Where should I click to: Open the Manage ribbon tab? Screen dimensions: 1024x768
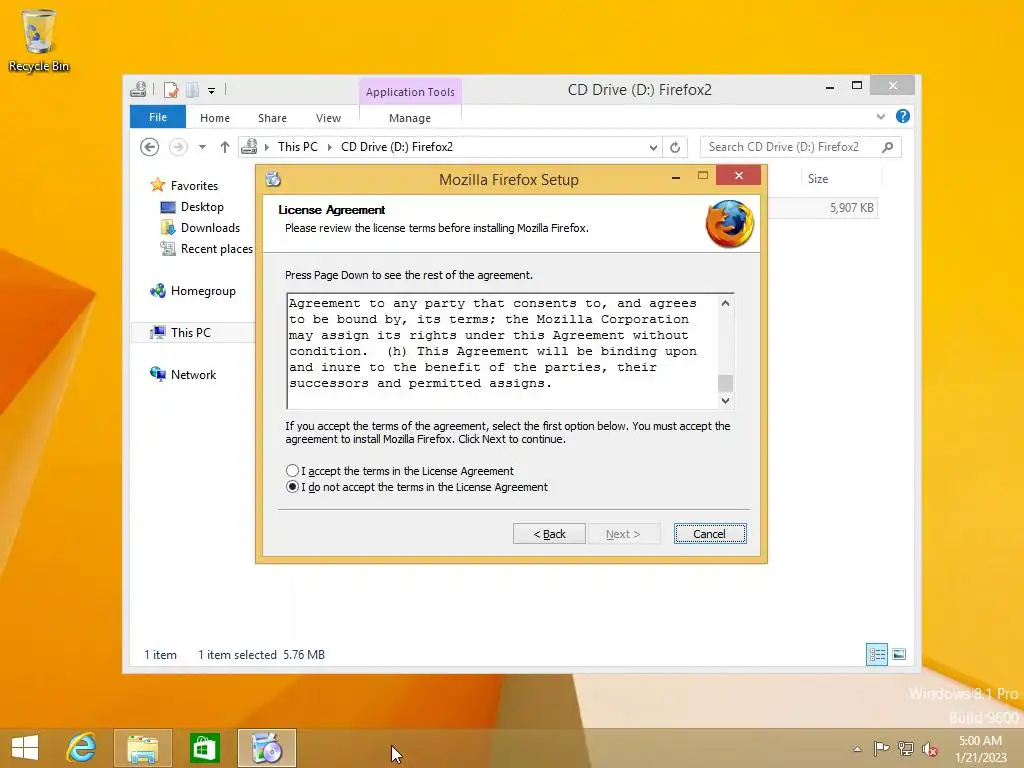pyautogui.click(x=409, y=118)
